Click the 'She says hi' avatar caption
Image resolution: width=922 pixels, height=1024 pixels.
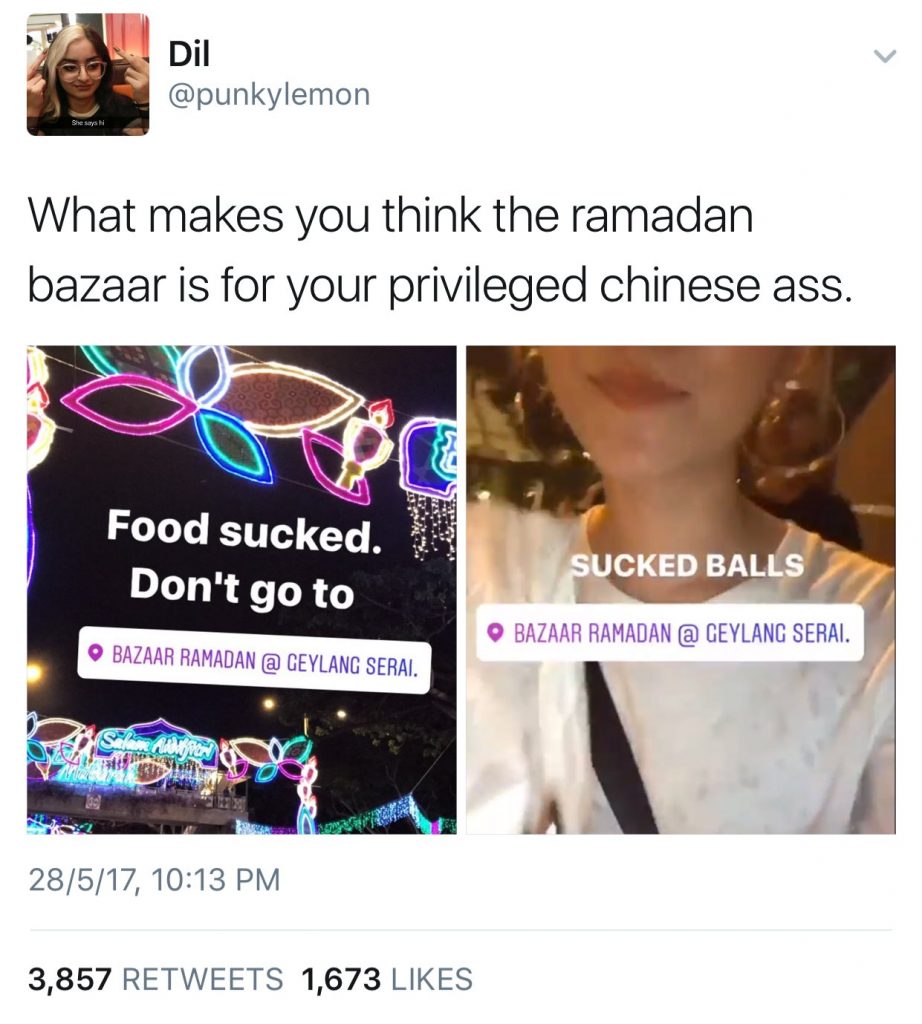(88, 123)
